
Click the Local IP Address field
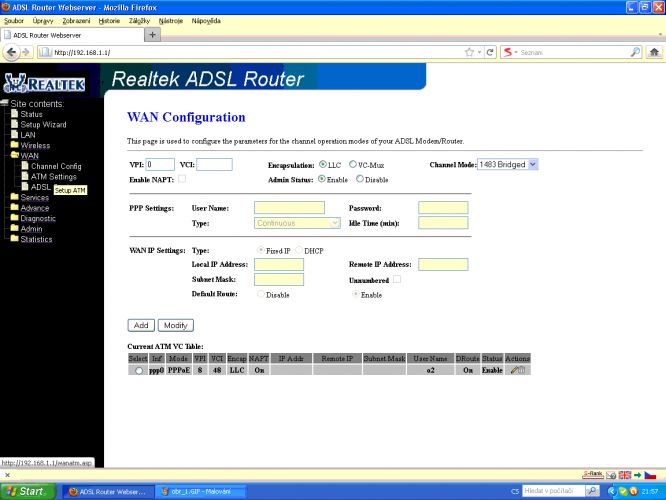click(279, 264)
